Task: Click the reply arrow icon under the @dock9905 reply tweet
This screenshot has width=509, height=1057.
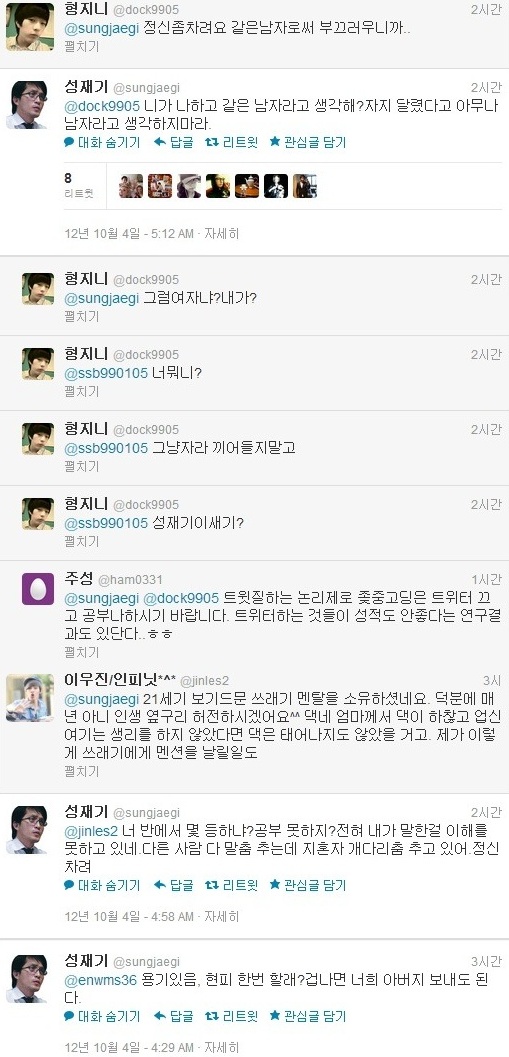Action: tap(160, 142)
